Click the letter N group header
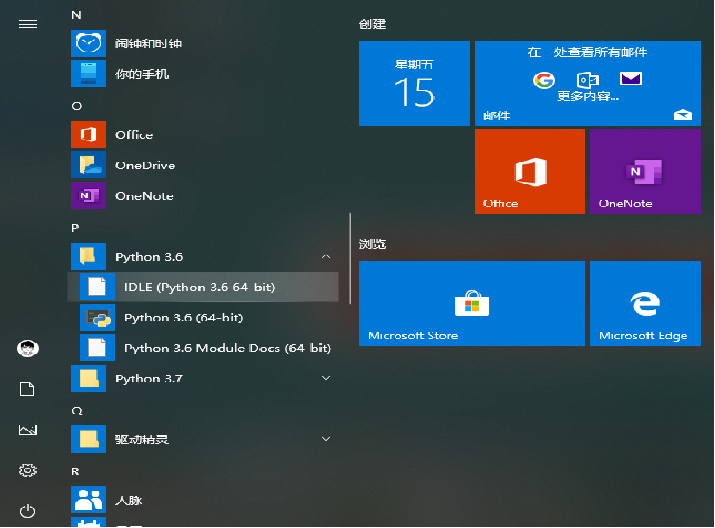The image size is (715, 528). coord(76,15)
